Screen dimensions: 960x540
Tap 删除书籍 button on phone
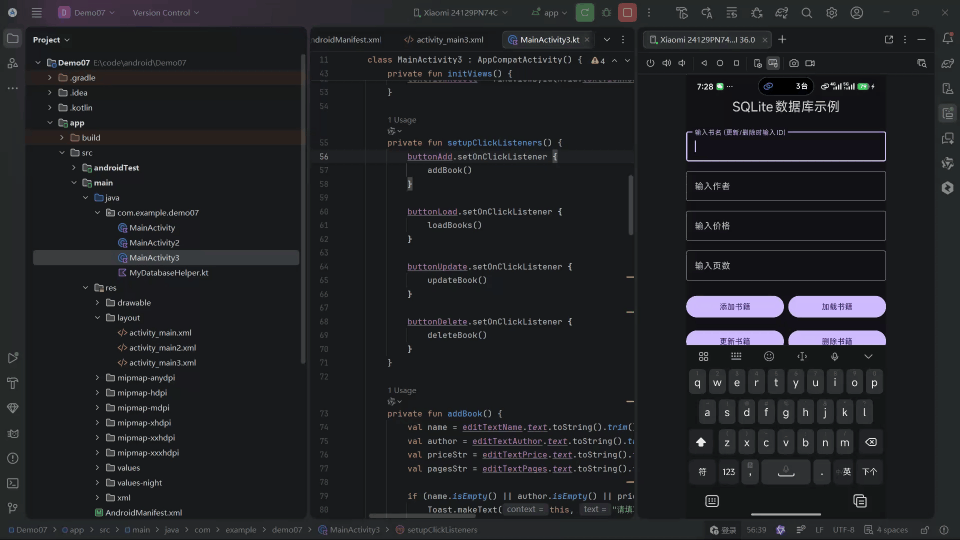[837, 339]
